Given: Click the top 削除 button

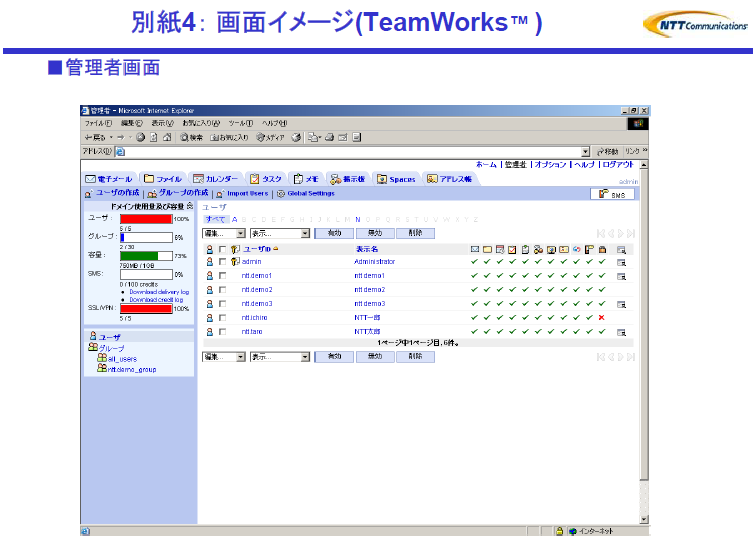Looking at the screenshot, I should tap(415, 233).
